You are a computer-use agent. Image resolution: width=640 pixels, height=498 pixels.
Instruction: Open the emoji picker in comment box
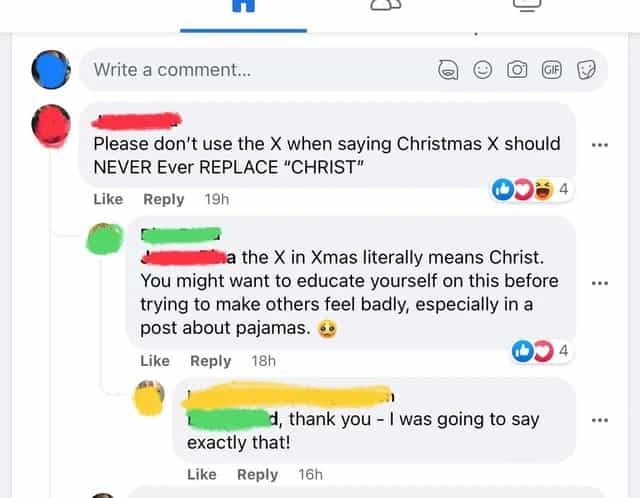pos(483,70)
